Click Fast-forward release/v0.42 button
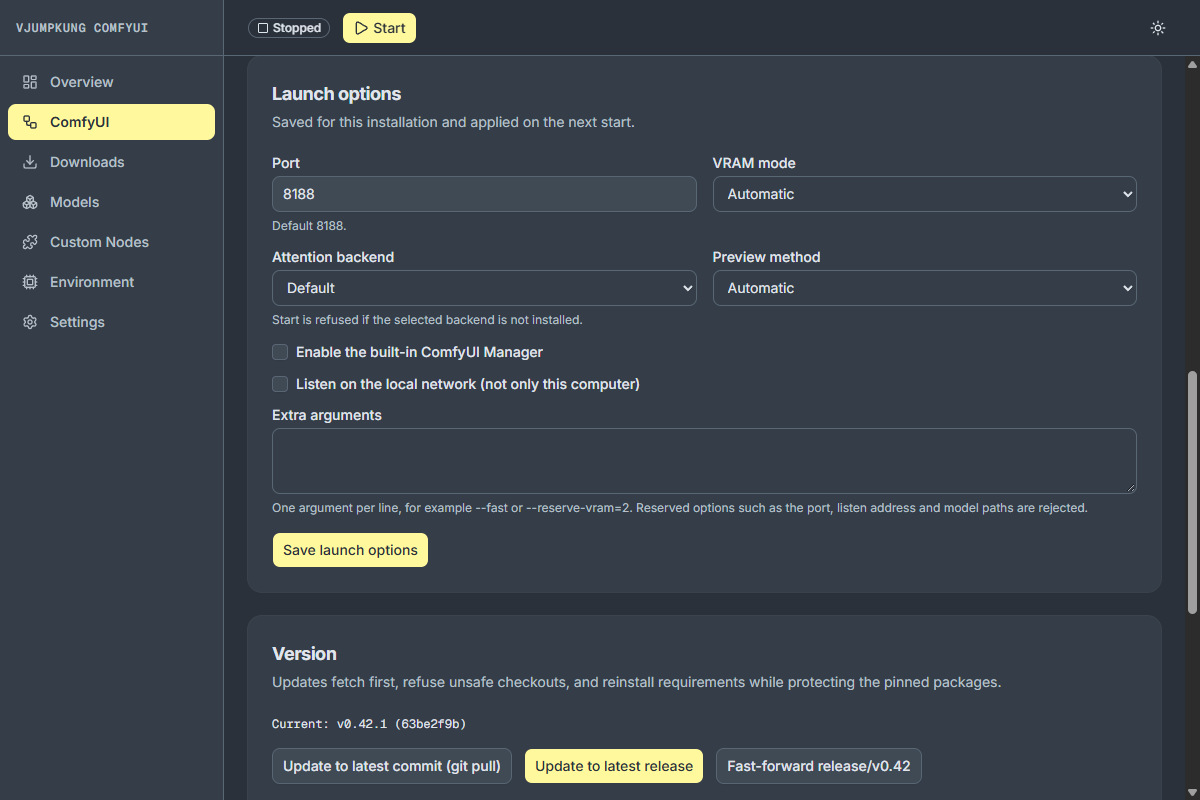The height and width of the screenshot is (800, 1200). click(x=819, y=766)
